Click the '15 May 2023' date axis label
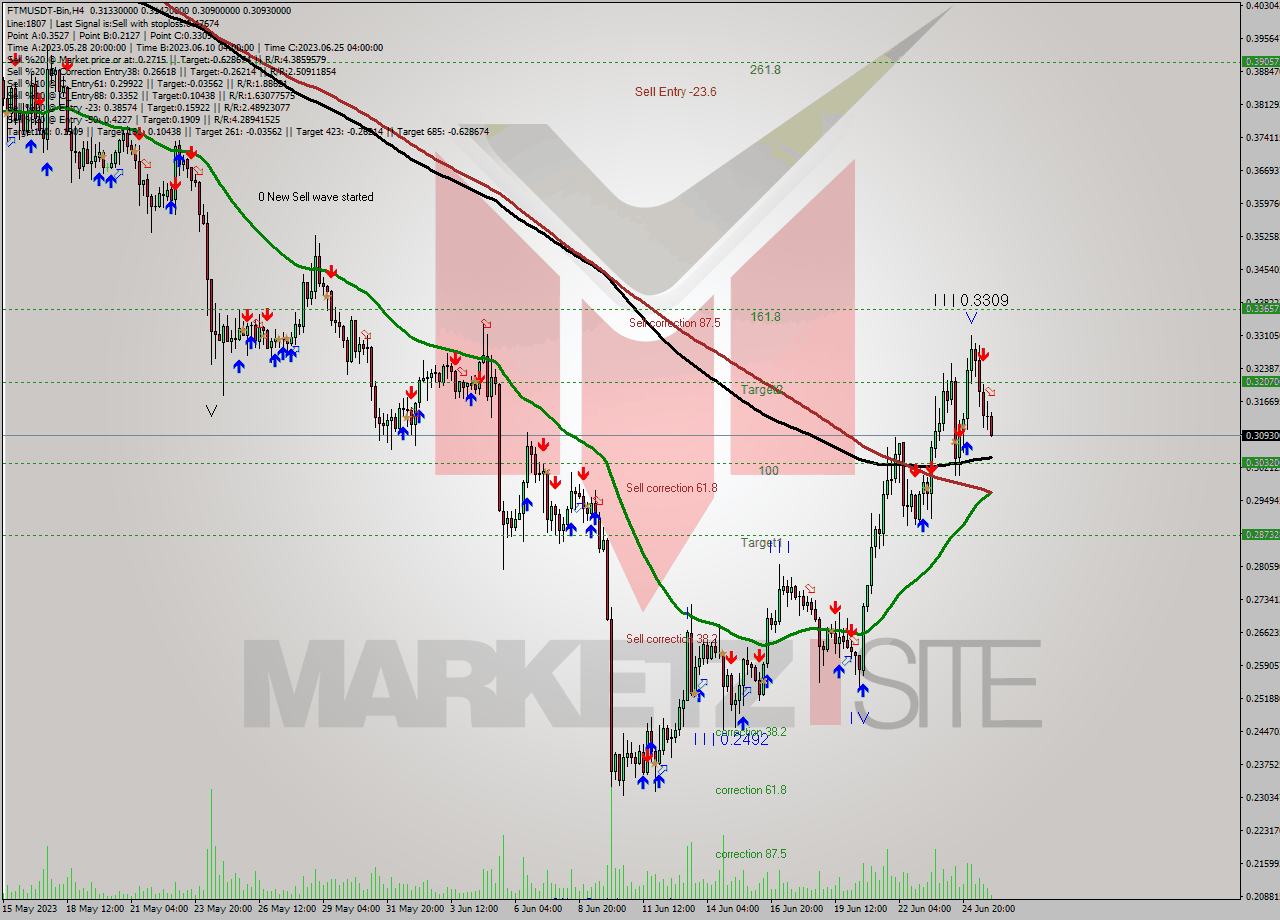The width and height of the screenshot is (1280, 920). click(30, 909)
